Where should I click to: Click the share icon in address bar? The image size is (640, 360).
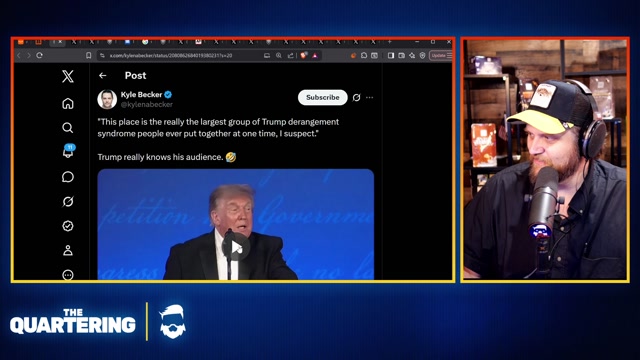pyautogui.click(x=291, y=56)
